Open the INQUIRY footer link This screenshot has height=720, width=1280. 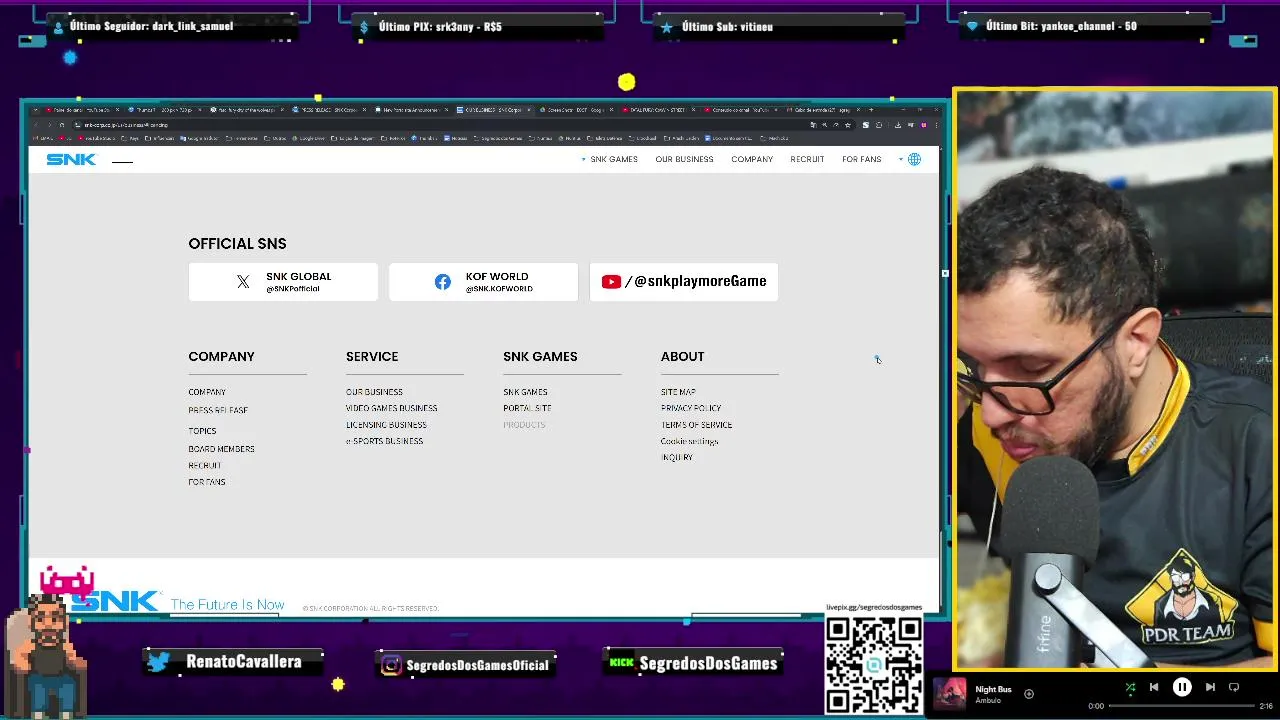click(x=677, y=457)
